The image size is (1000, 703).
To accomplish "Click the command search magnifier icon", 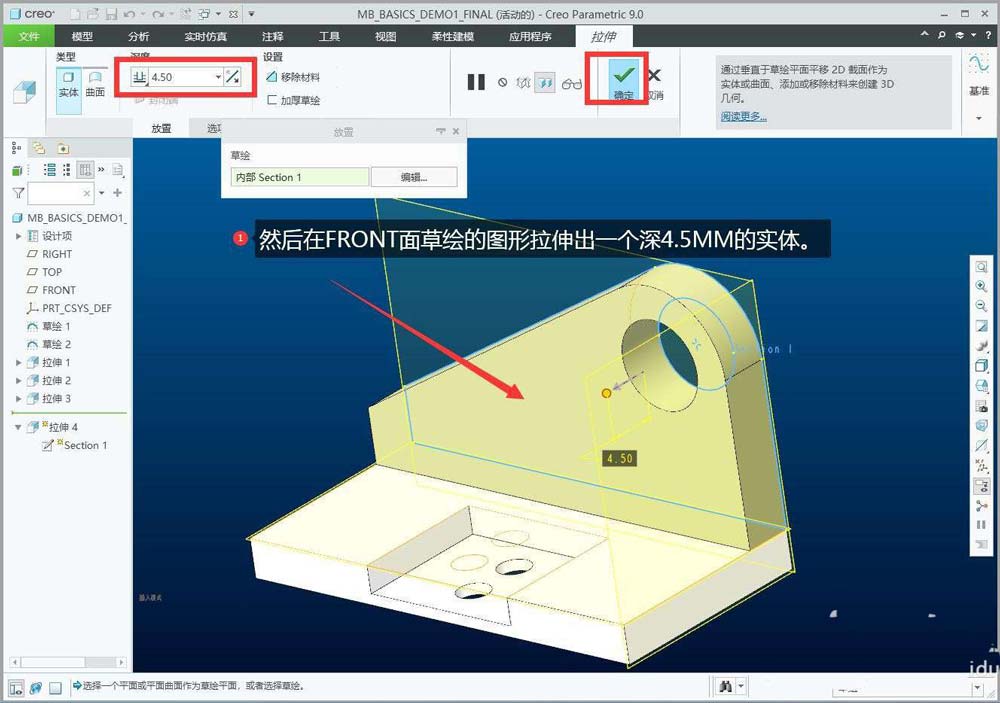I will coord(941,35).
